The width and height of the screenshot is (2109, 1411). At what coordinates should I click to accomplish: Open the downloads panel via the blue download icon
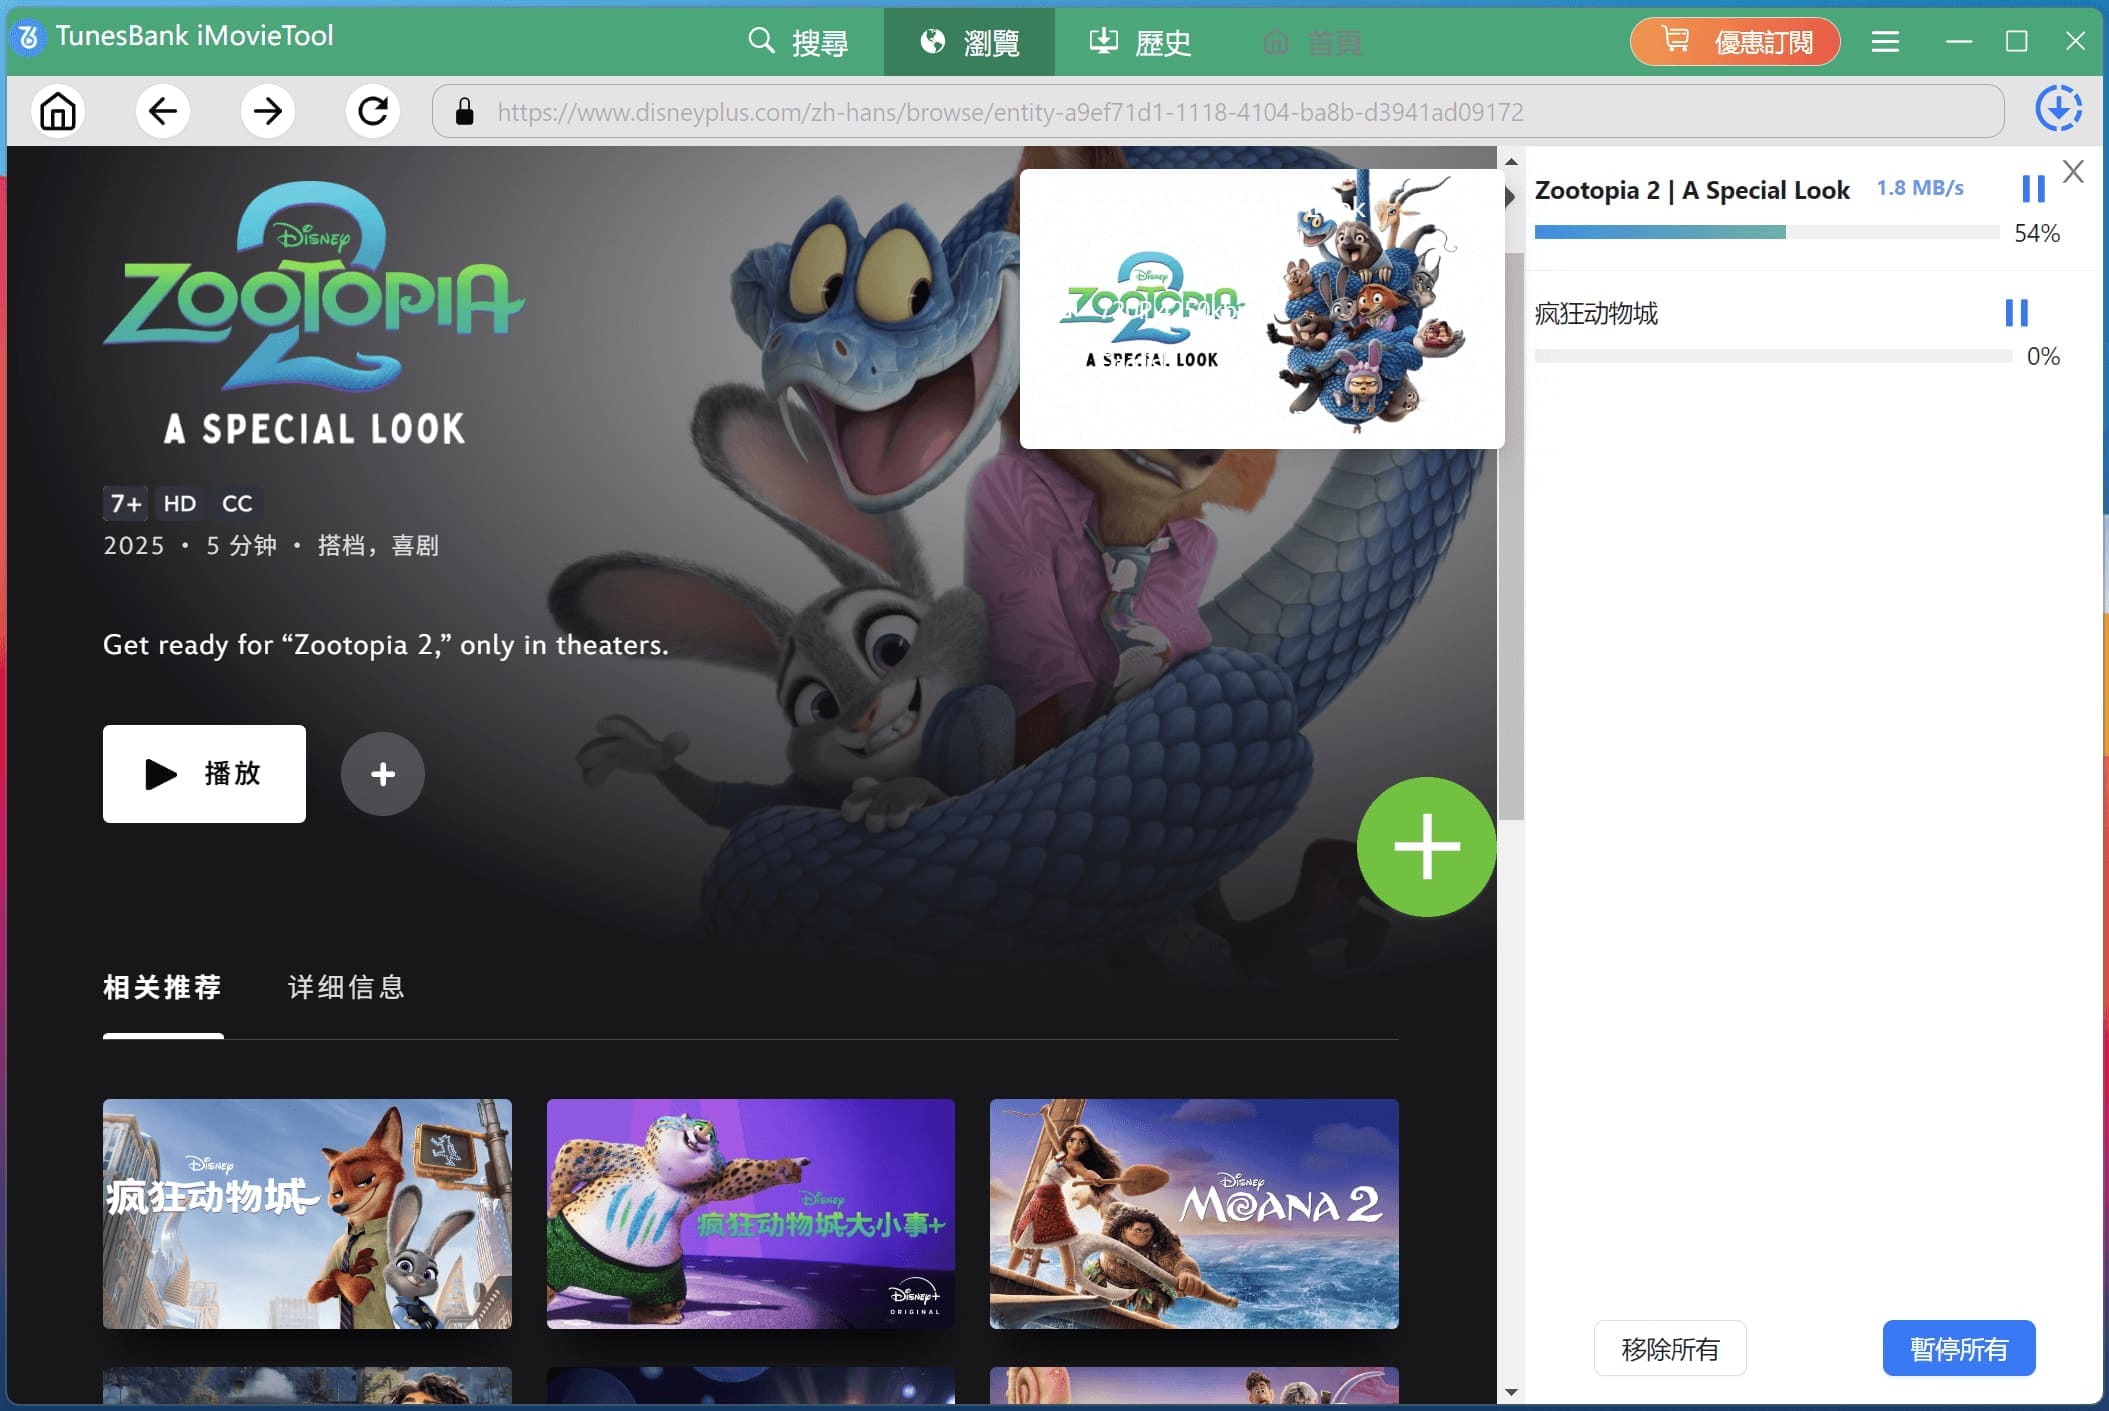(2057, 111)
